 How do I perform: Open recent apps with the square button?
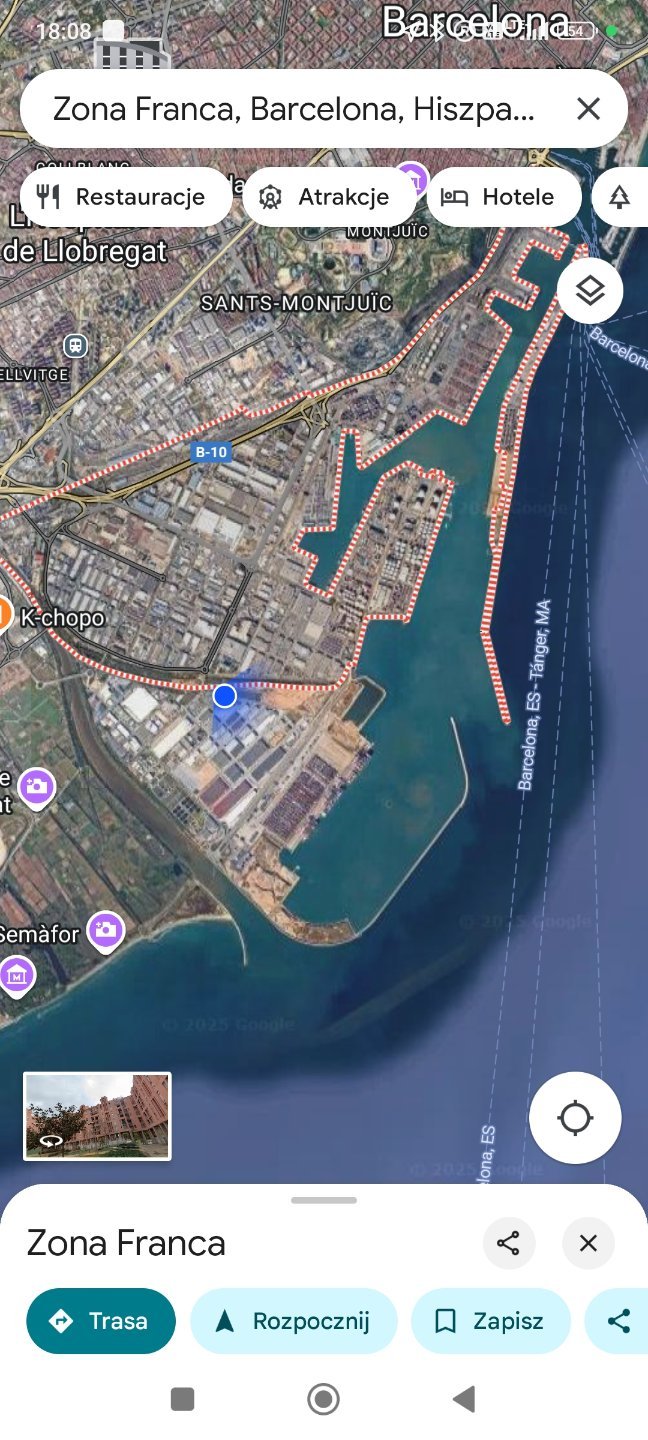[182, 1399]
